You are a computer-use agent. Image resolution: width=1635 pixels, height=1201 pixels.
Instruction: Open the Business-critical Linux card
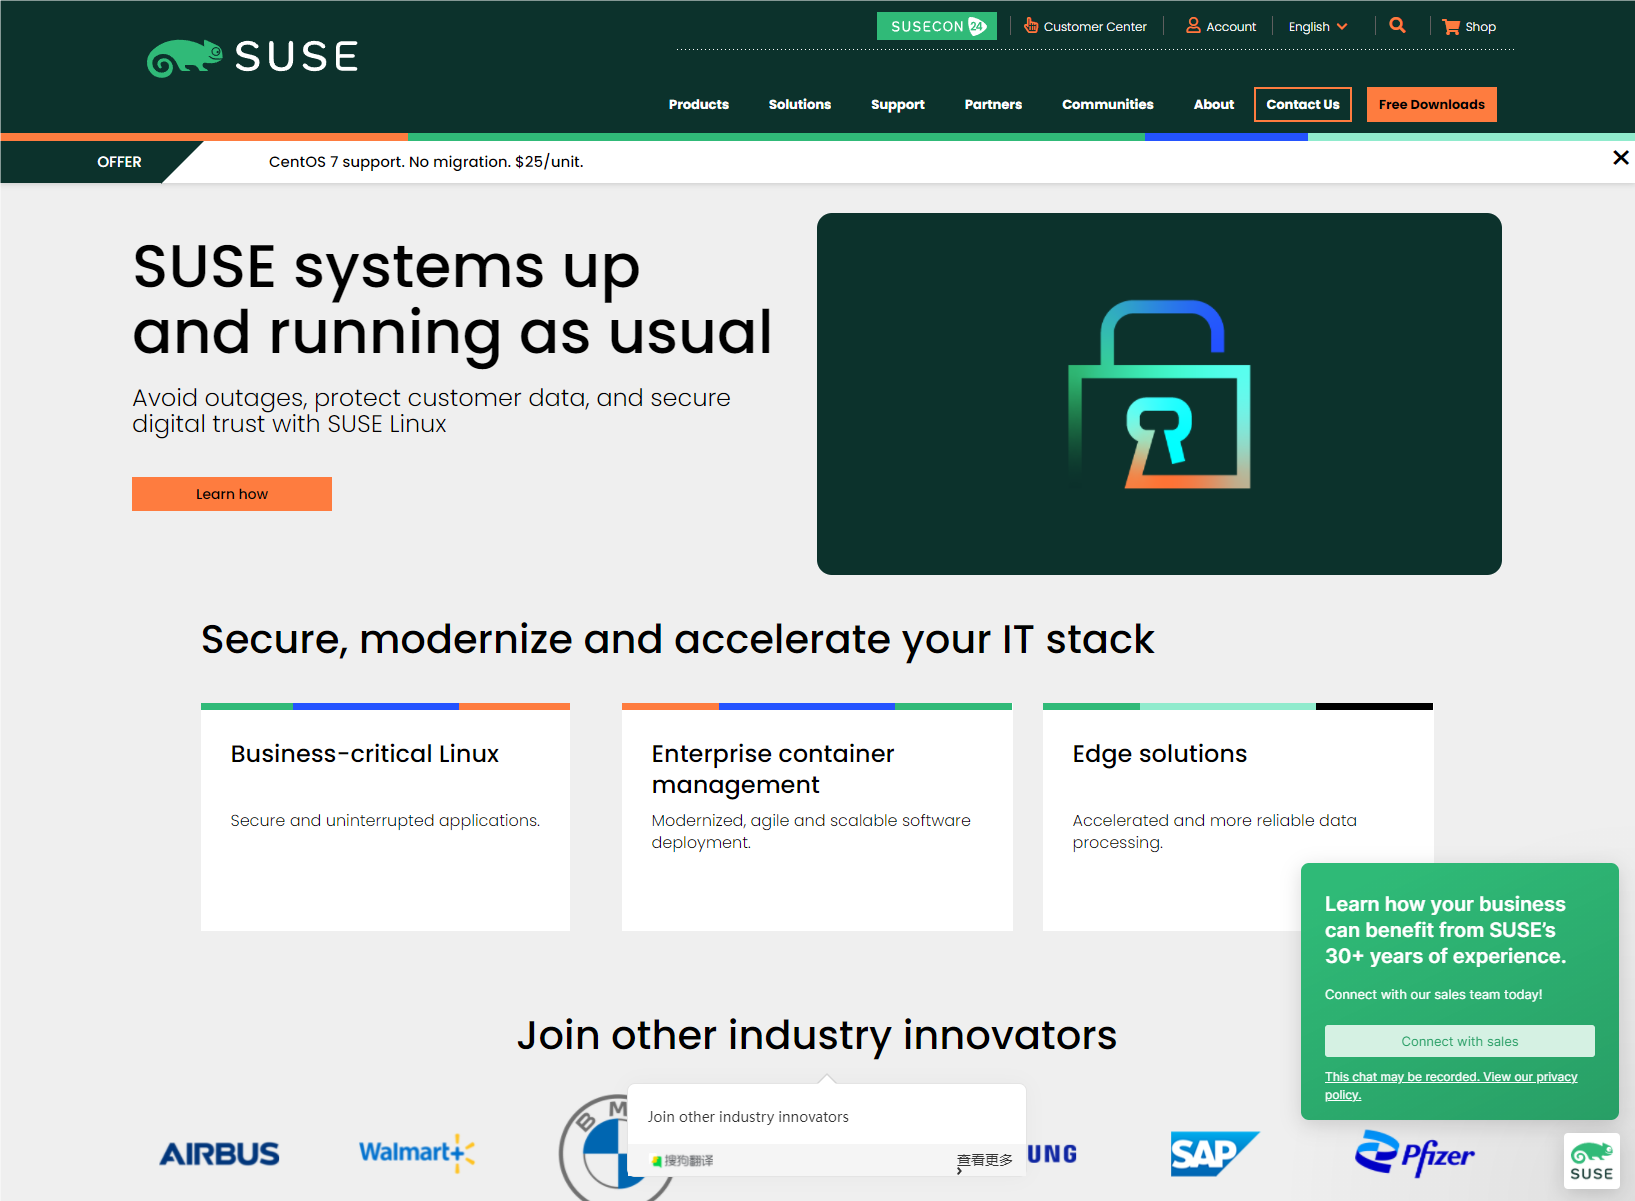click(385, 817)
